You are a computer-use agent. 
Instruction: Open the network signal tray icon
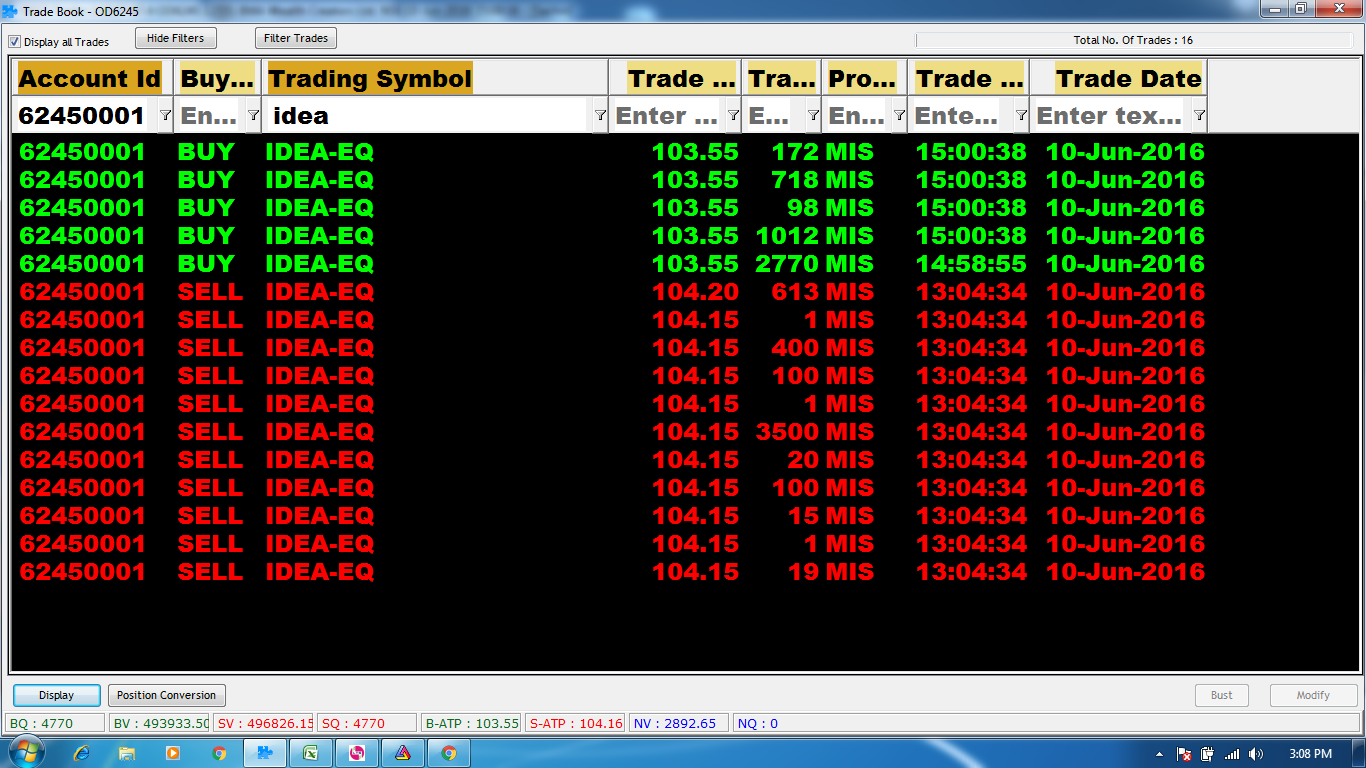click(1232, 754)
